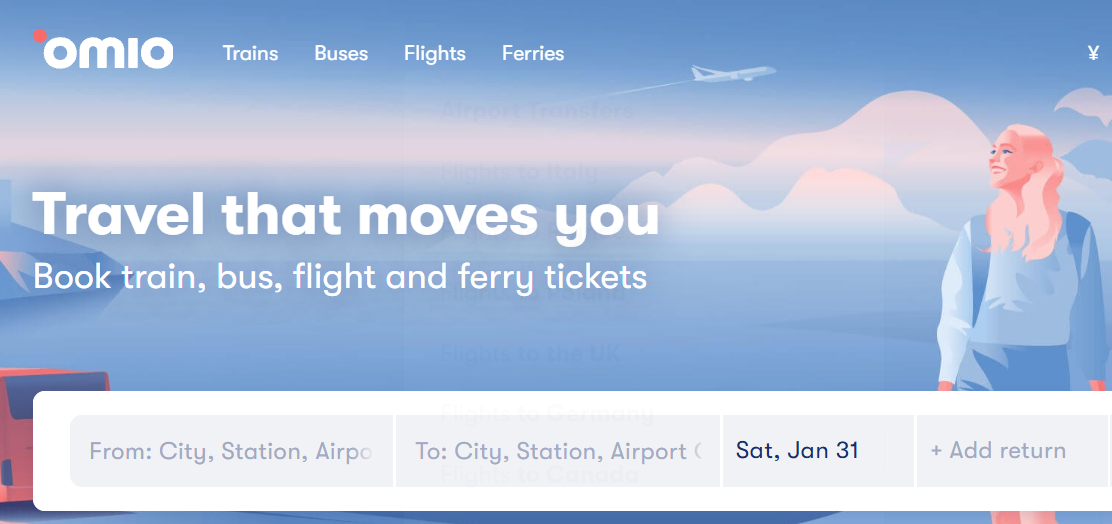
Task: Click the Book train, bus, flight subheading
Action: pyautogui.click(x=340, y=276)
